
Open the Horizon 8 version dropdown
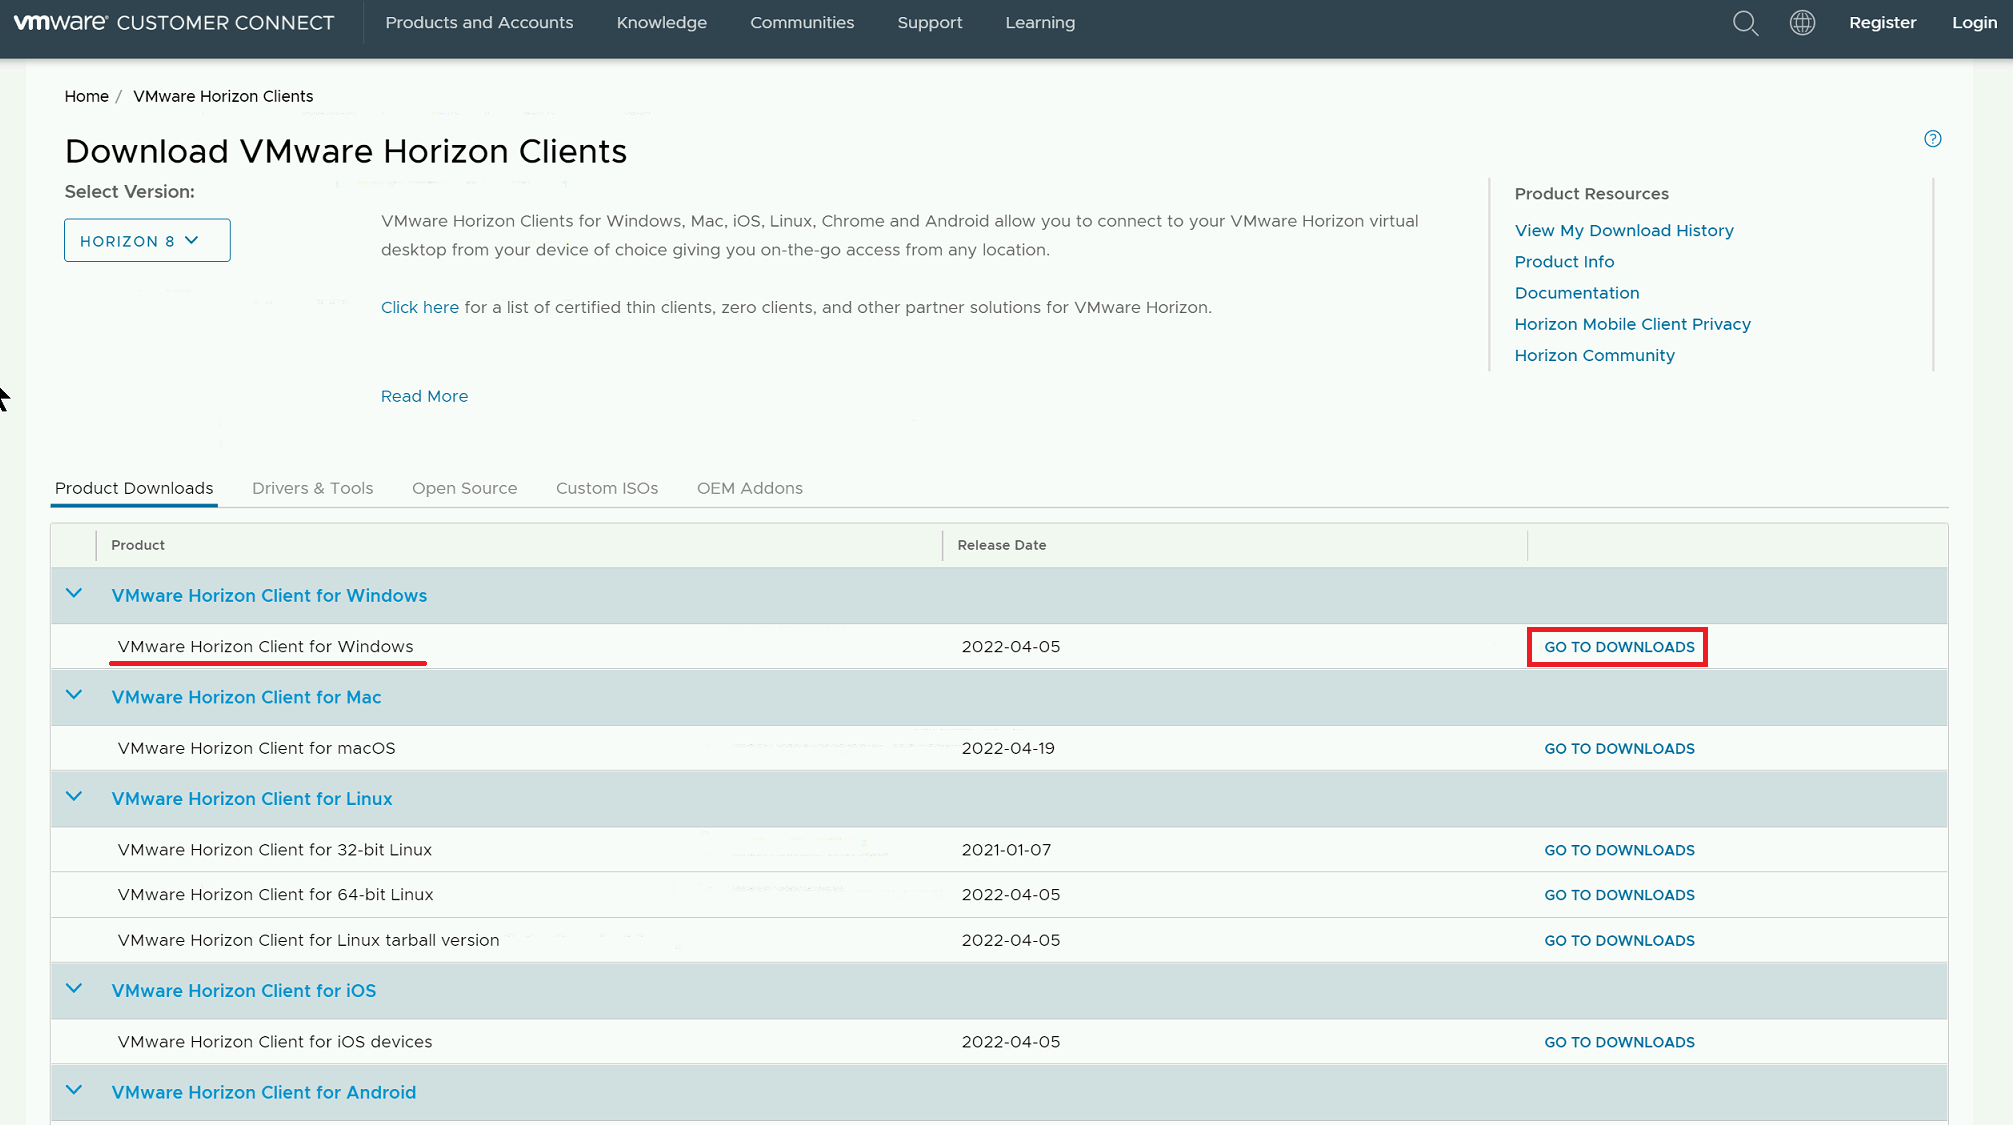click(x=147, y=241)
